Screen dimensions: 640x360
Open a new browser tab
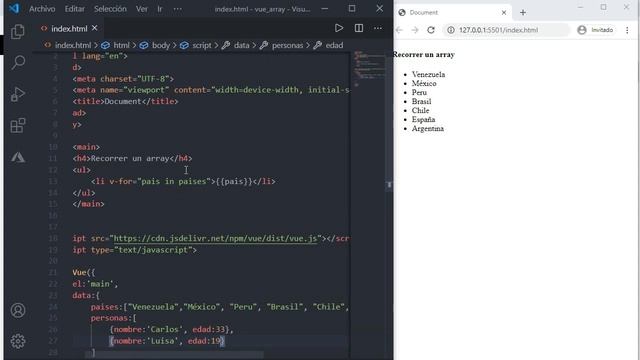click(x=523, y=13)
